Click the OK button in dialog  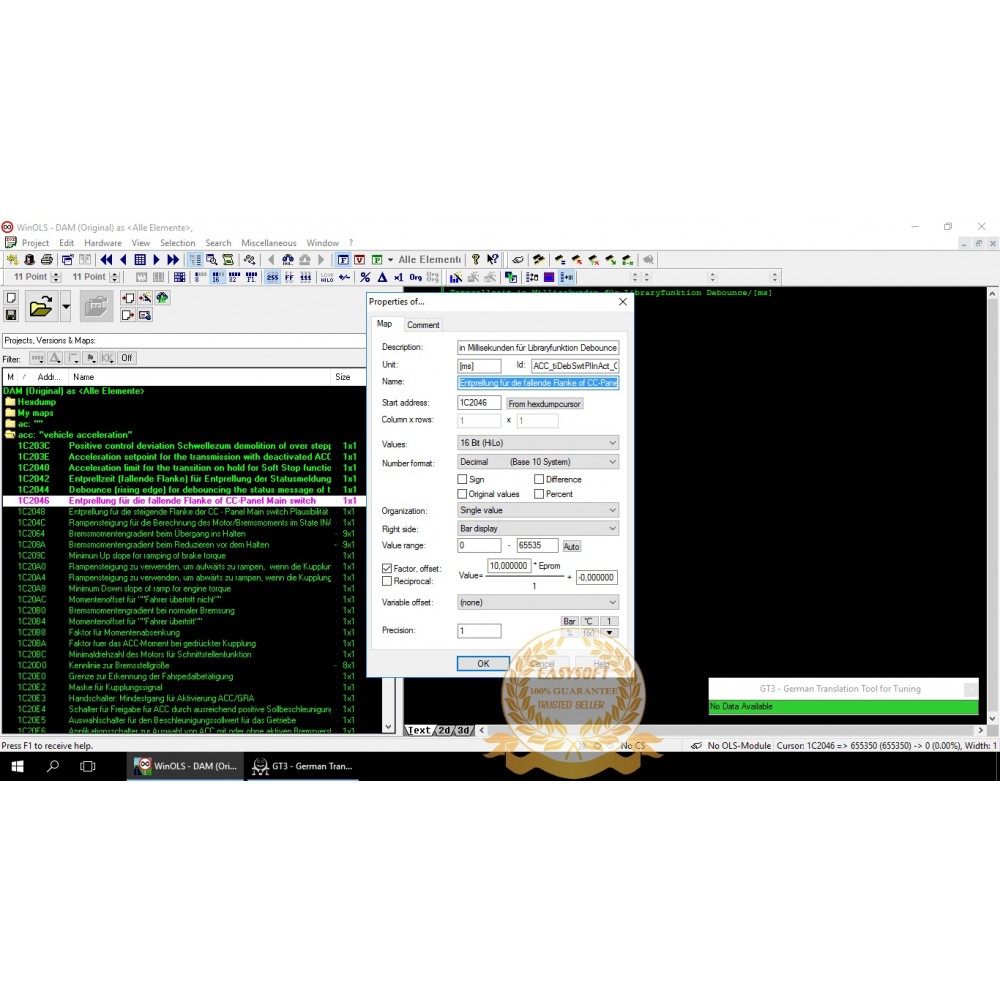point(483,664)
